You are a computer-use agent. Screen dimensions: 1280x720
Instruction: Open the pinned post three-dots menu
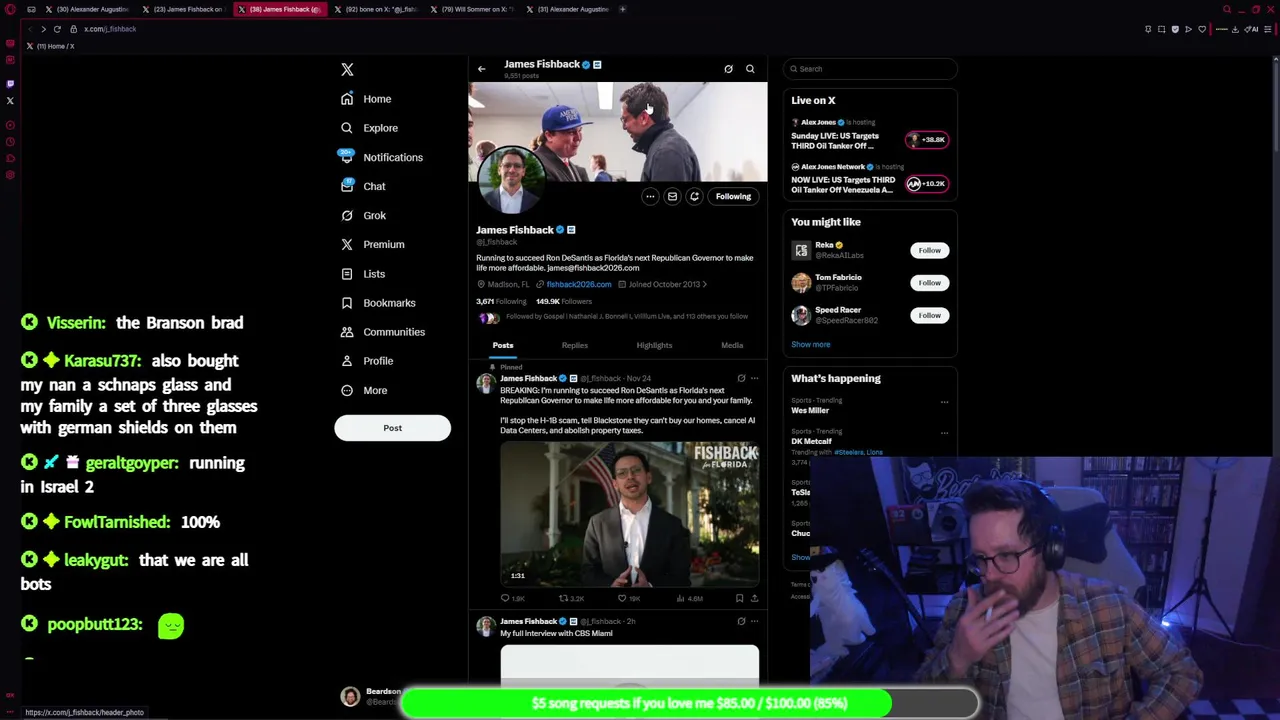click(754, 379)
